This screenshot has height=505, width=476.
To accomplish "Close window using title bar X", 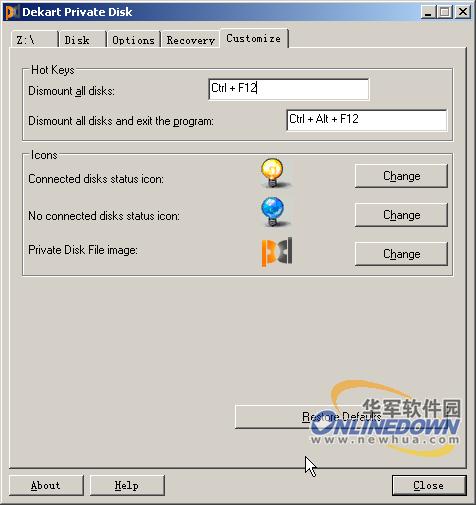I will click(463, 12).
